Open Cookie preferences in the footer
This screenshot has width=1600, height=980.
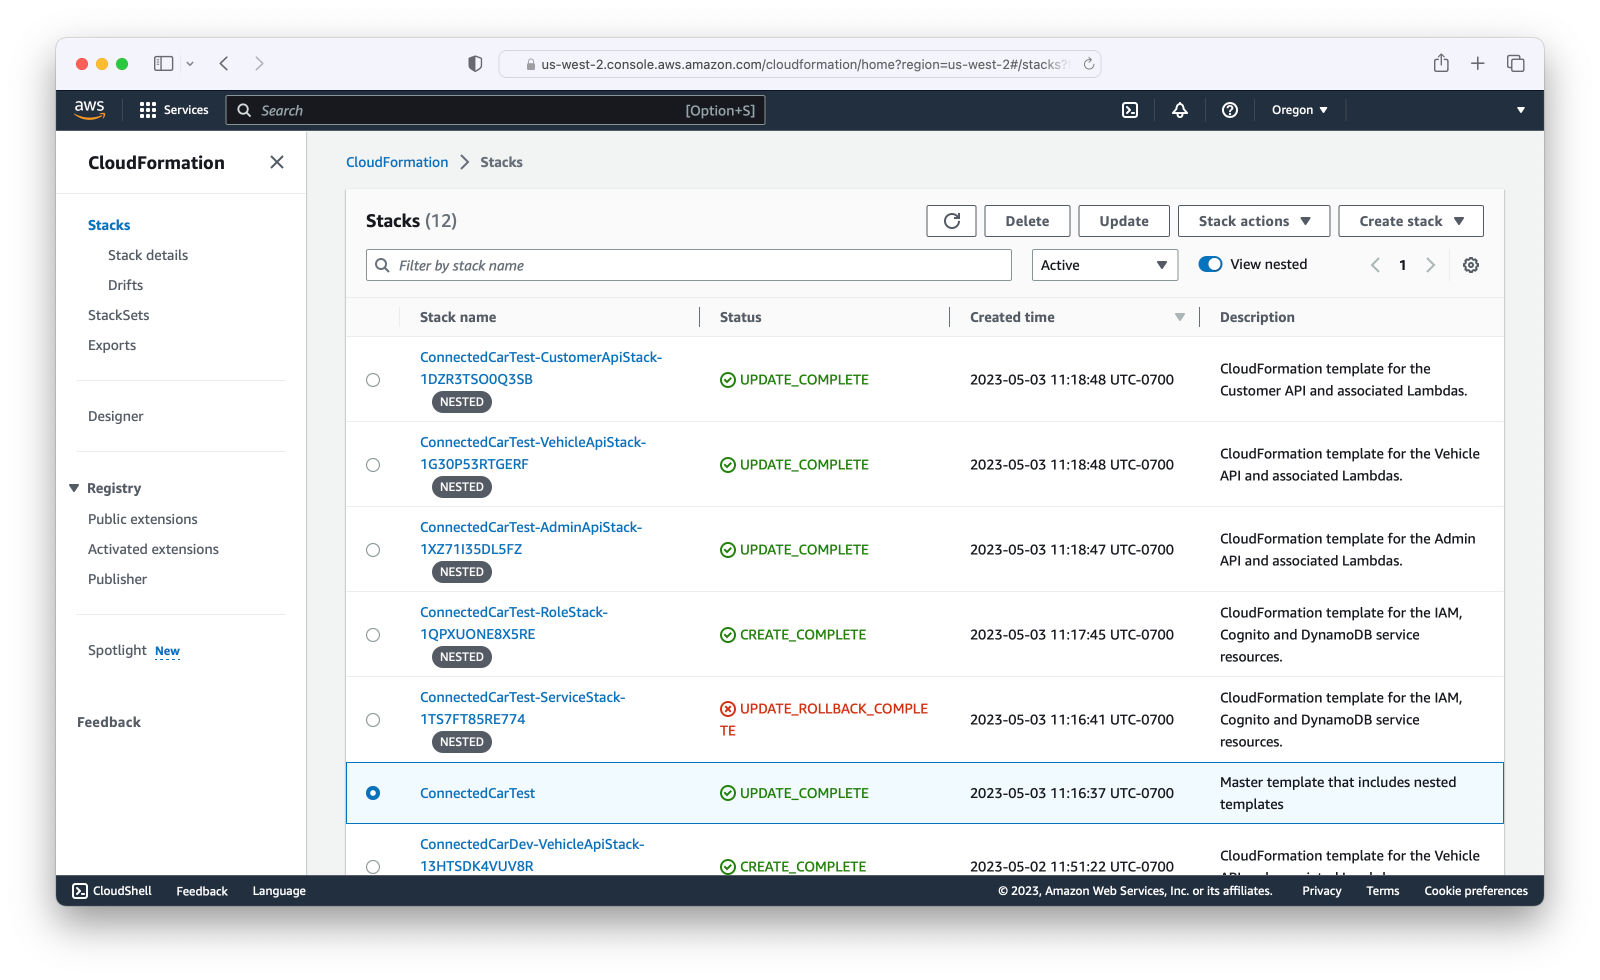click(1476, 891)
